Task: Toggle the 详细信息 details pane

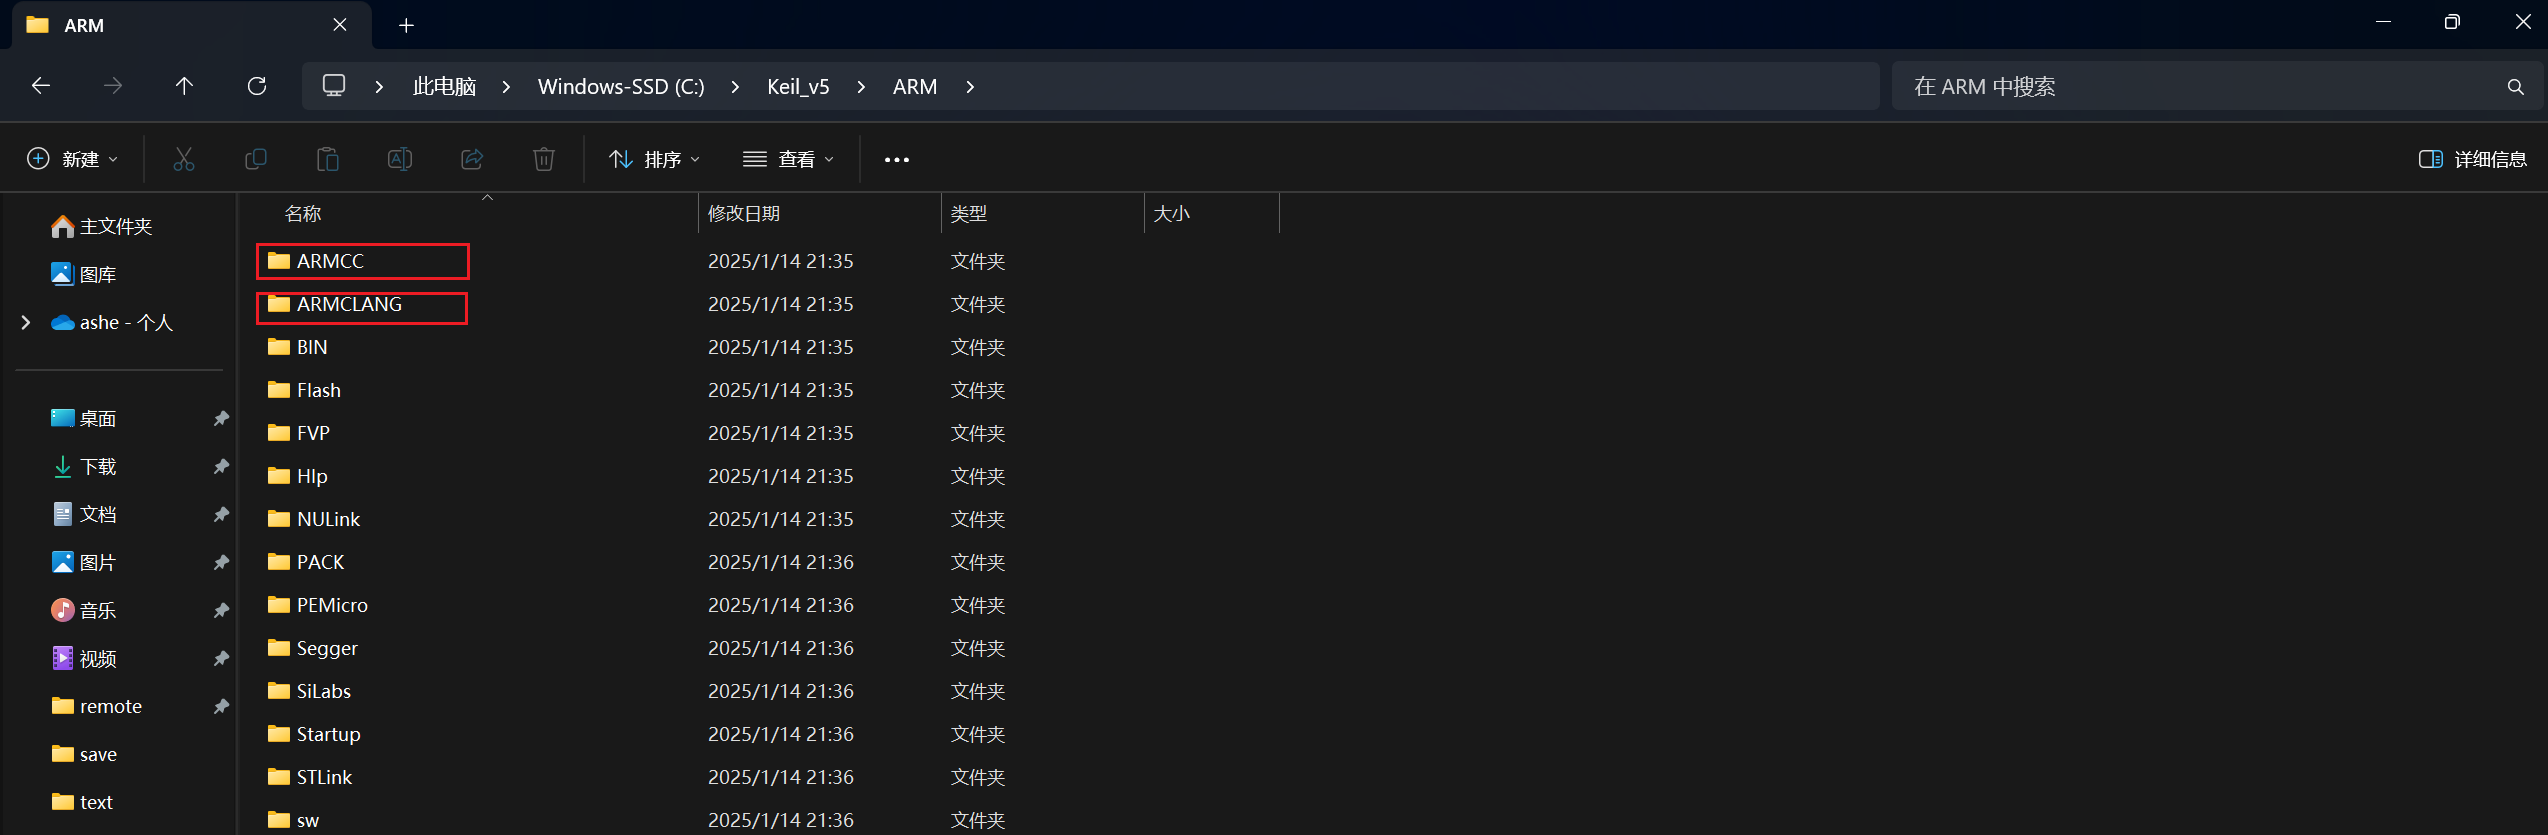Action: tap(2472, 159)
